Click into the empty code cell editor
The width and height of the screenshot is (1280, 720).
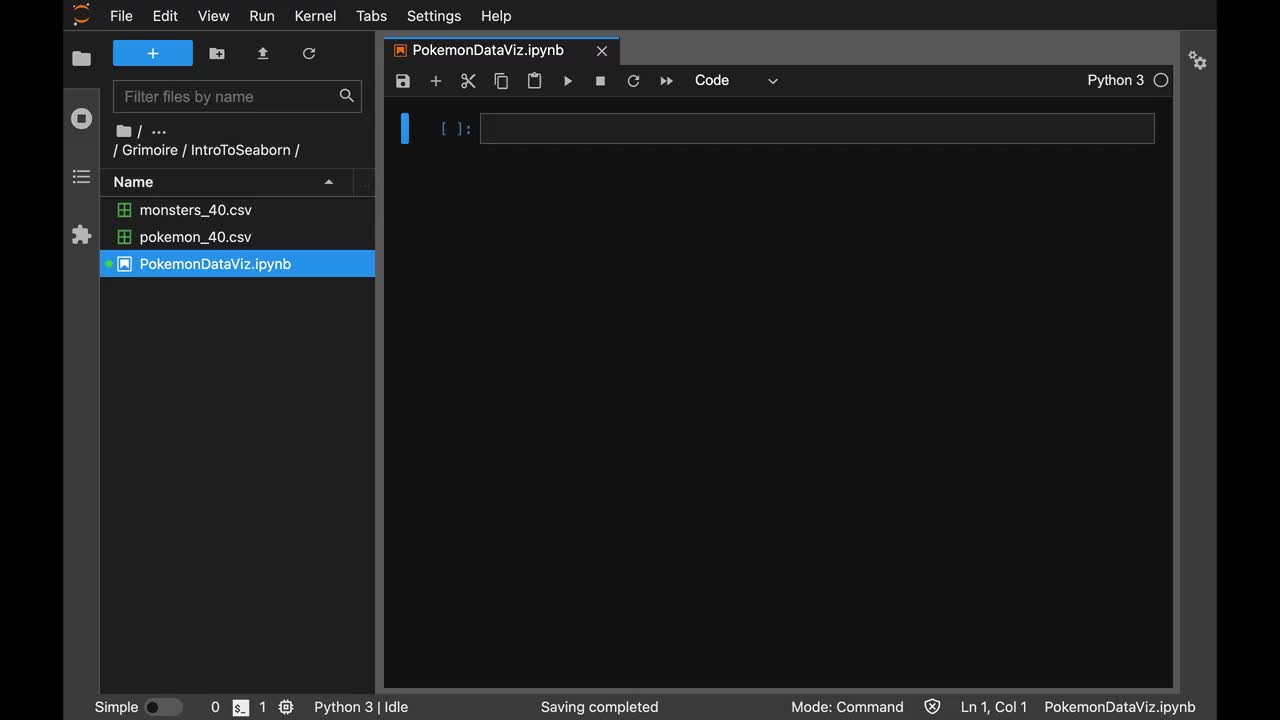tap(817, 128)
